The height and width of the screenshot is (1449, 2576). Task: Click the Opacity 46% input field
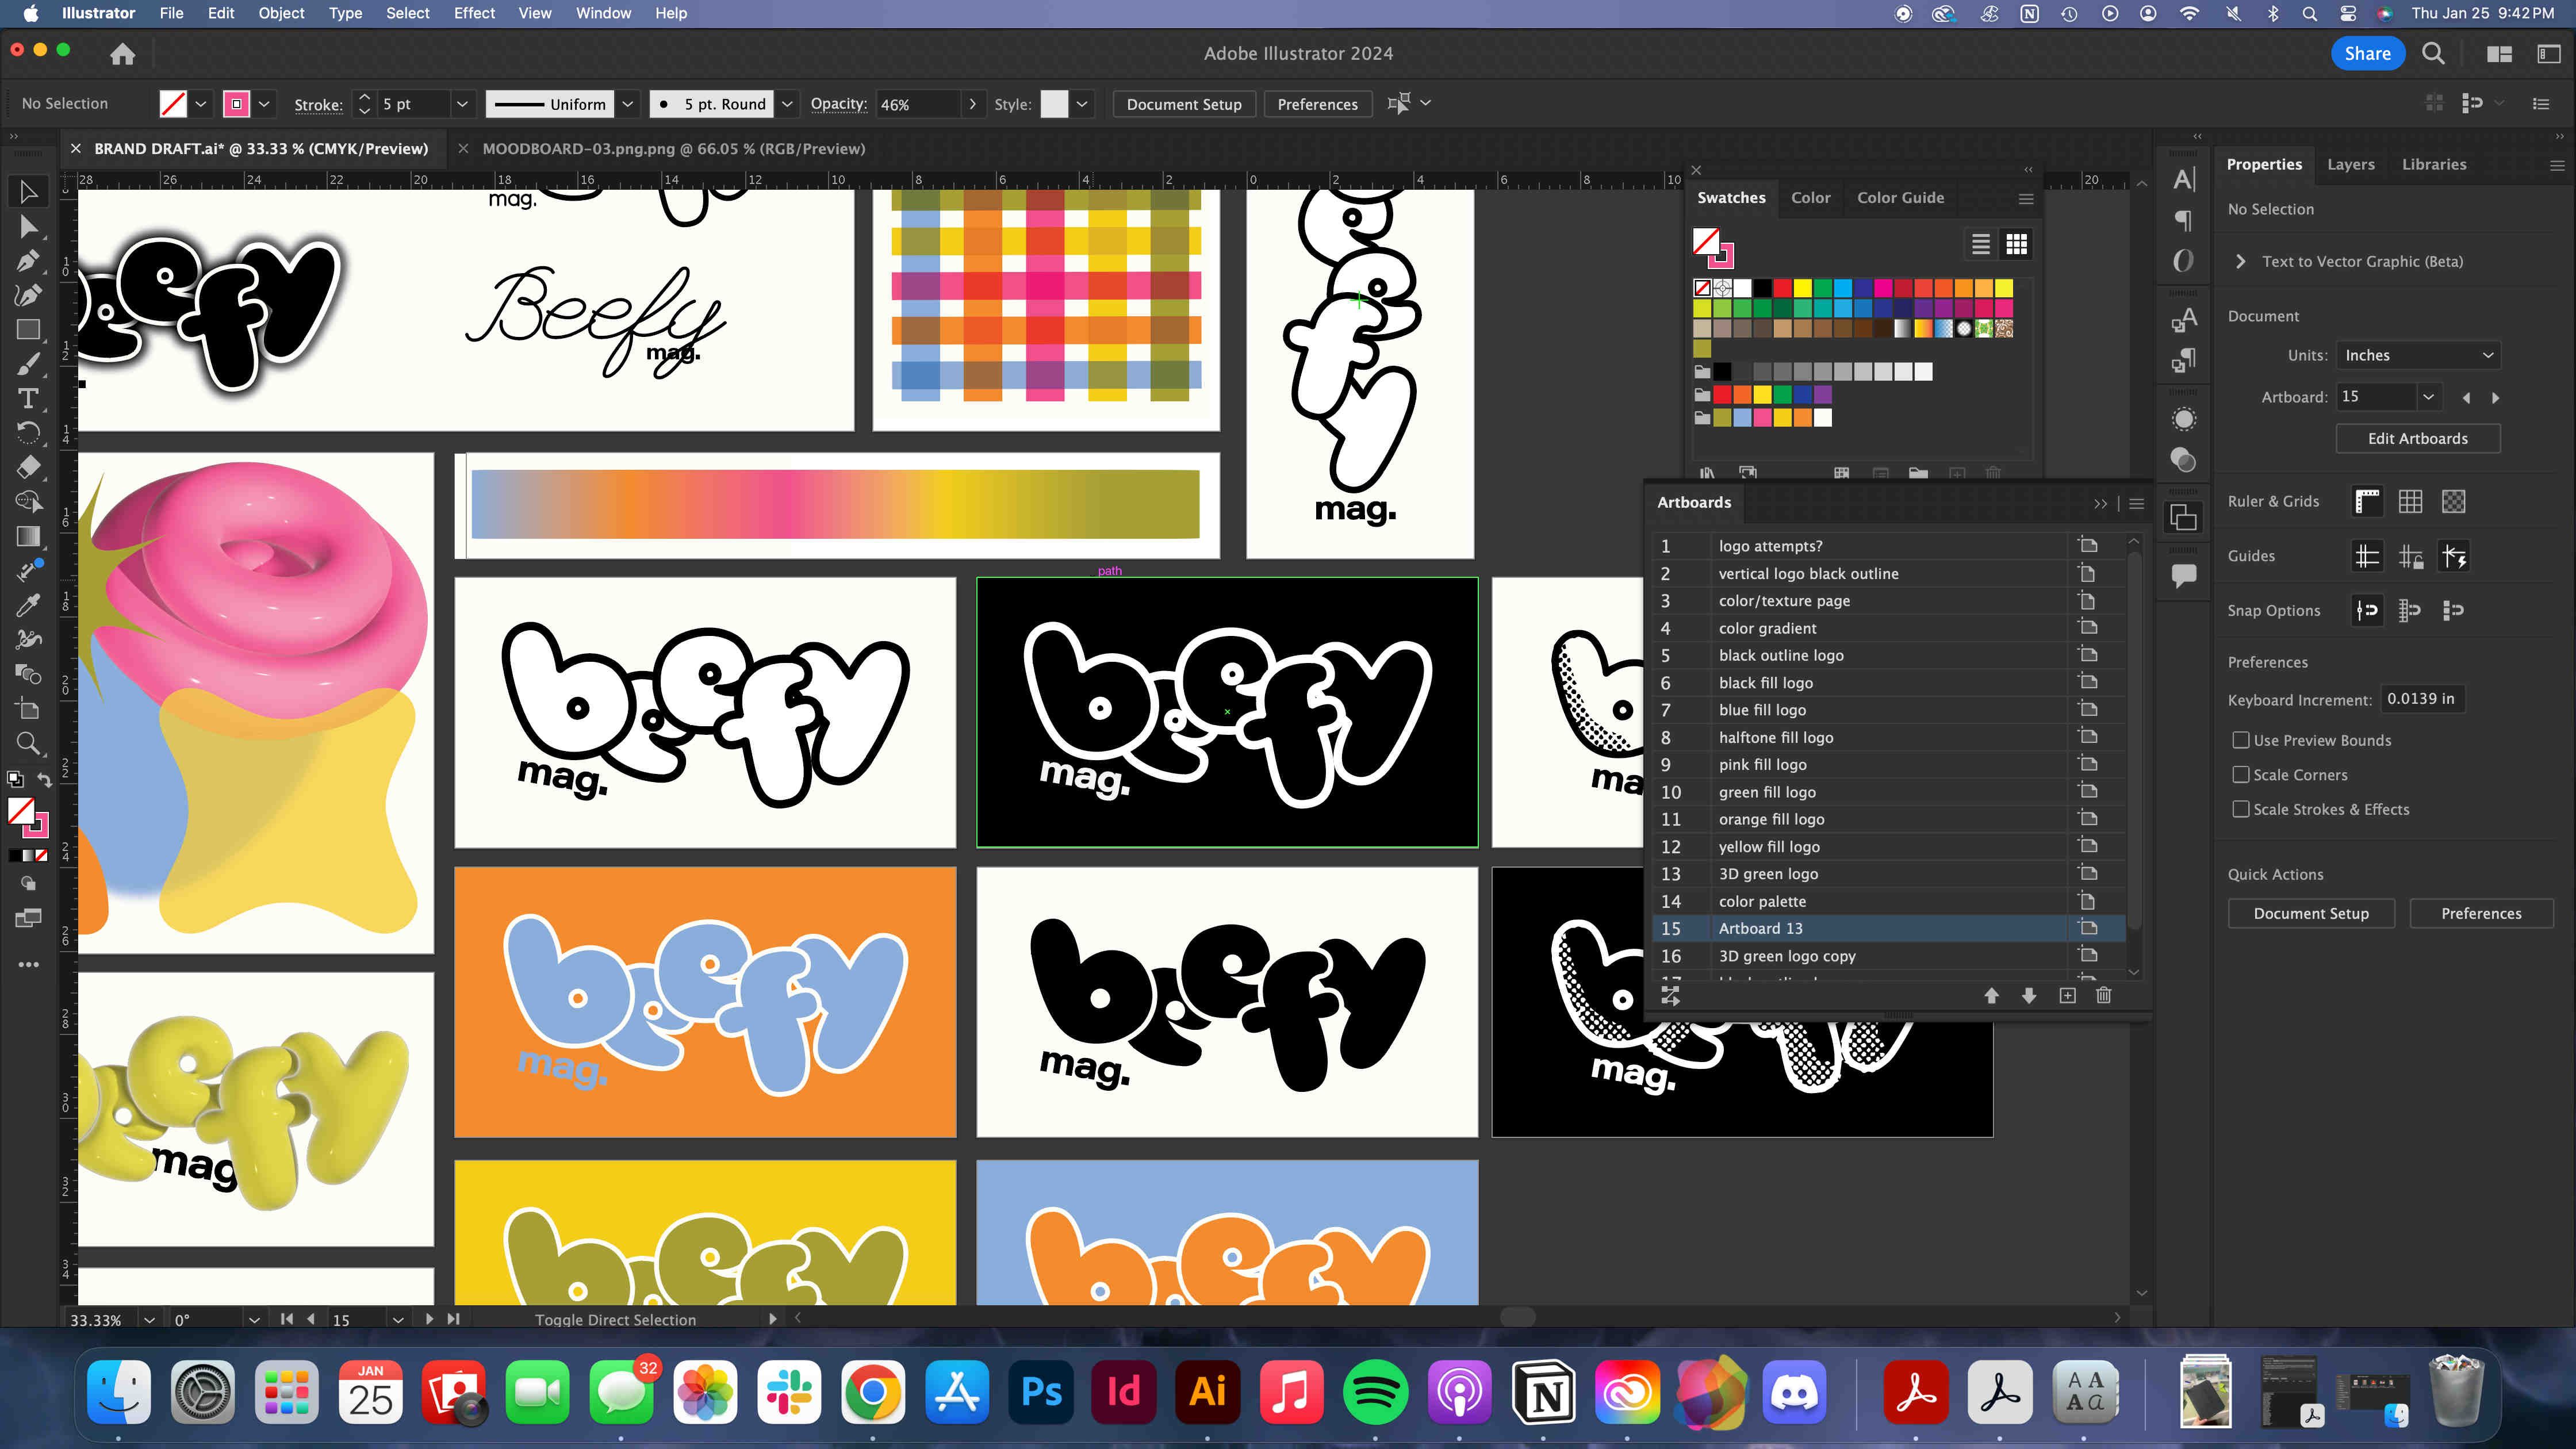point(918,104)
